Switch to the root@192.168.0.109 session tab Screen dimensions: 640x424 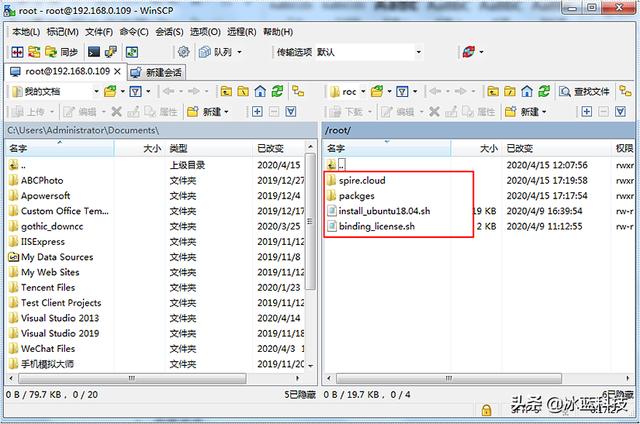(67, 71)
